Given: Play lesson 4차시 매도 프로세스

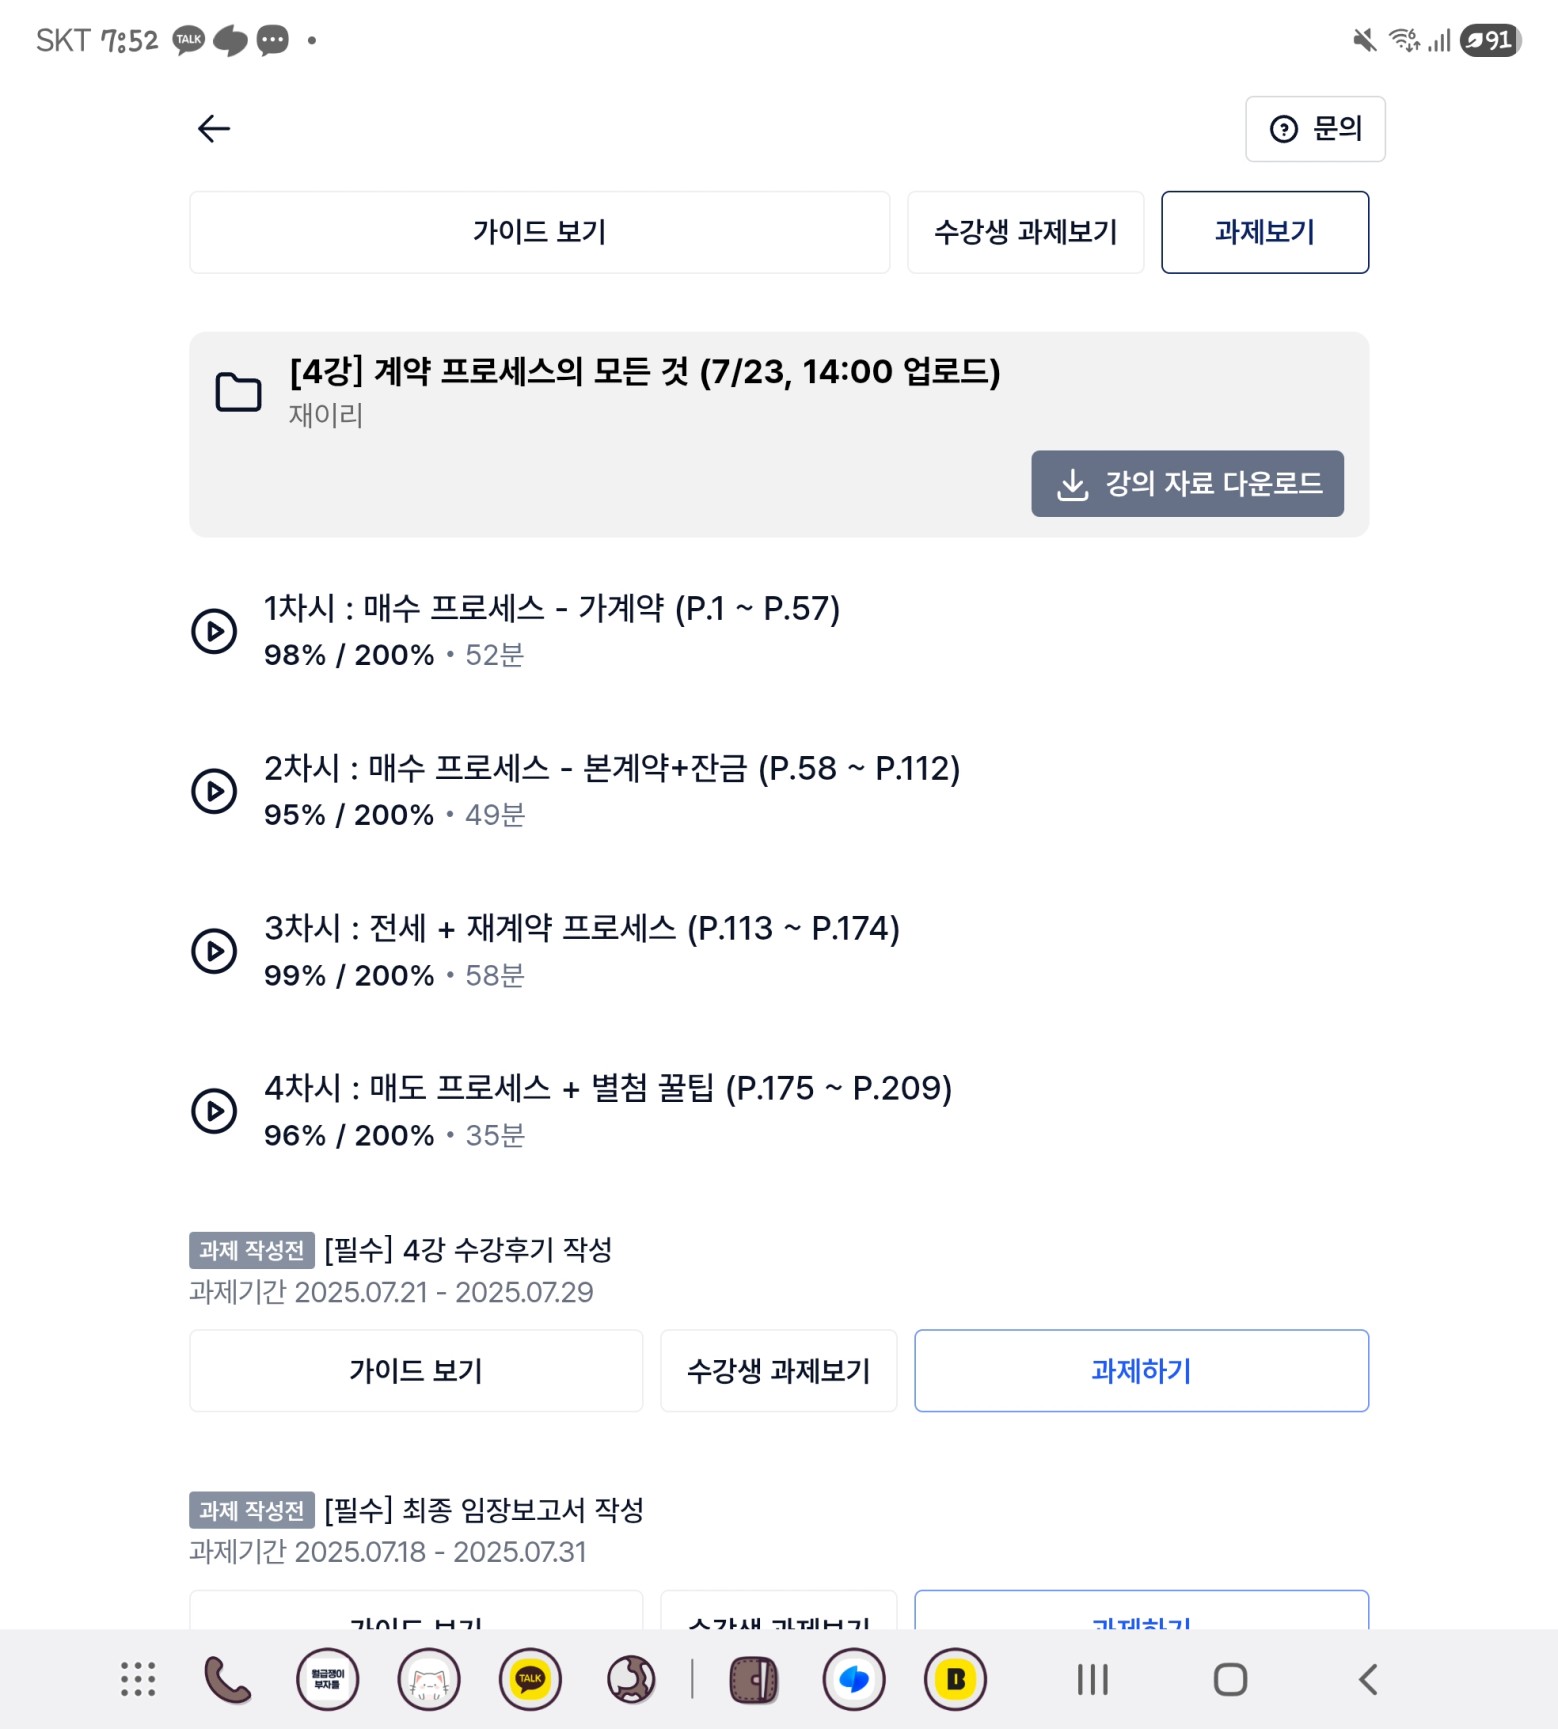Looking at the screenshot, I should click(214, 1111).
